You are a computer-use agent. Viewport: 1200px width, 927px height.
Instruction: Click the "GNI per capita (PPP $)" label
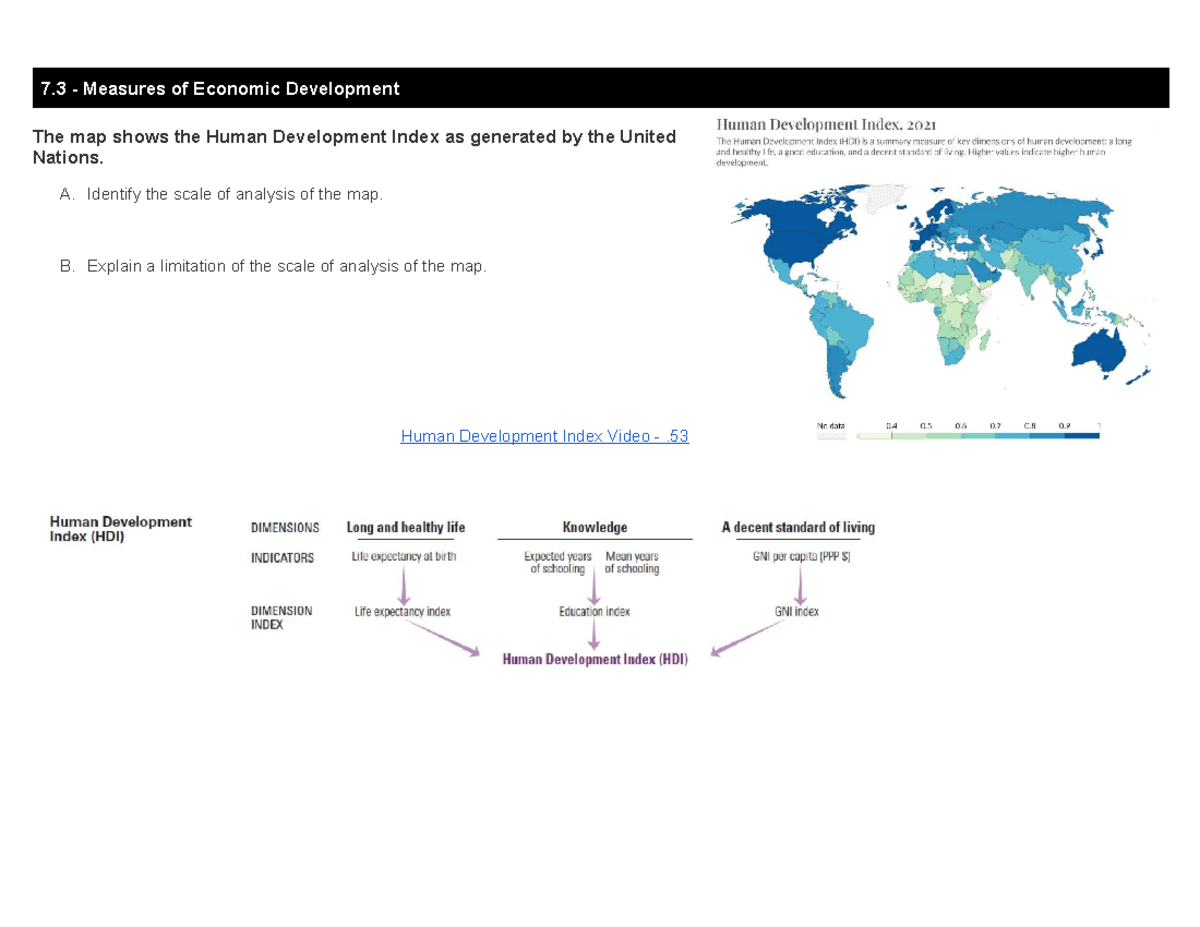(804, 557)
